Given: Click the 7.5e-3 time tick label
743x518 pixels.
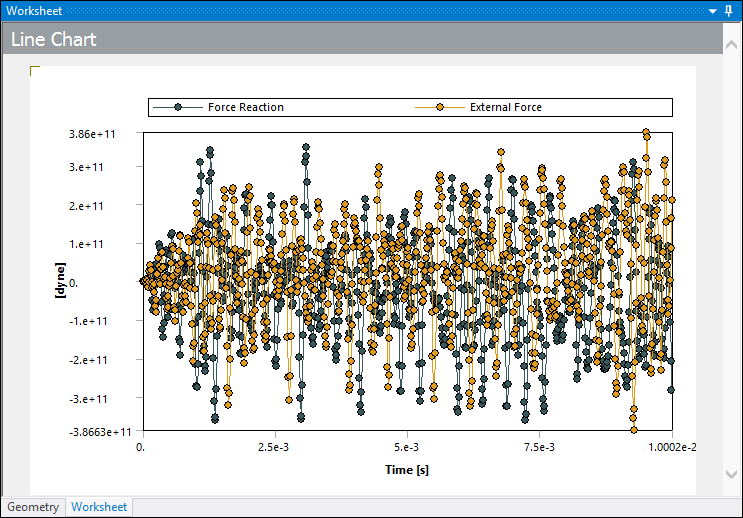Looking at the screenshot, I should point(539,447).
